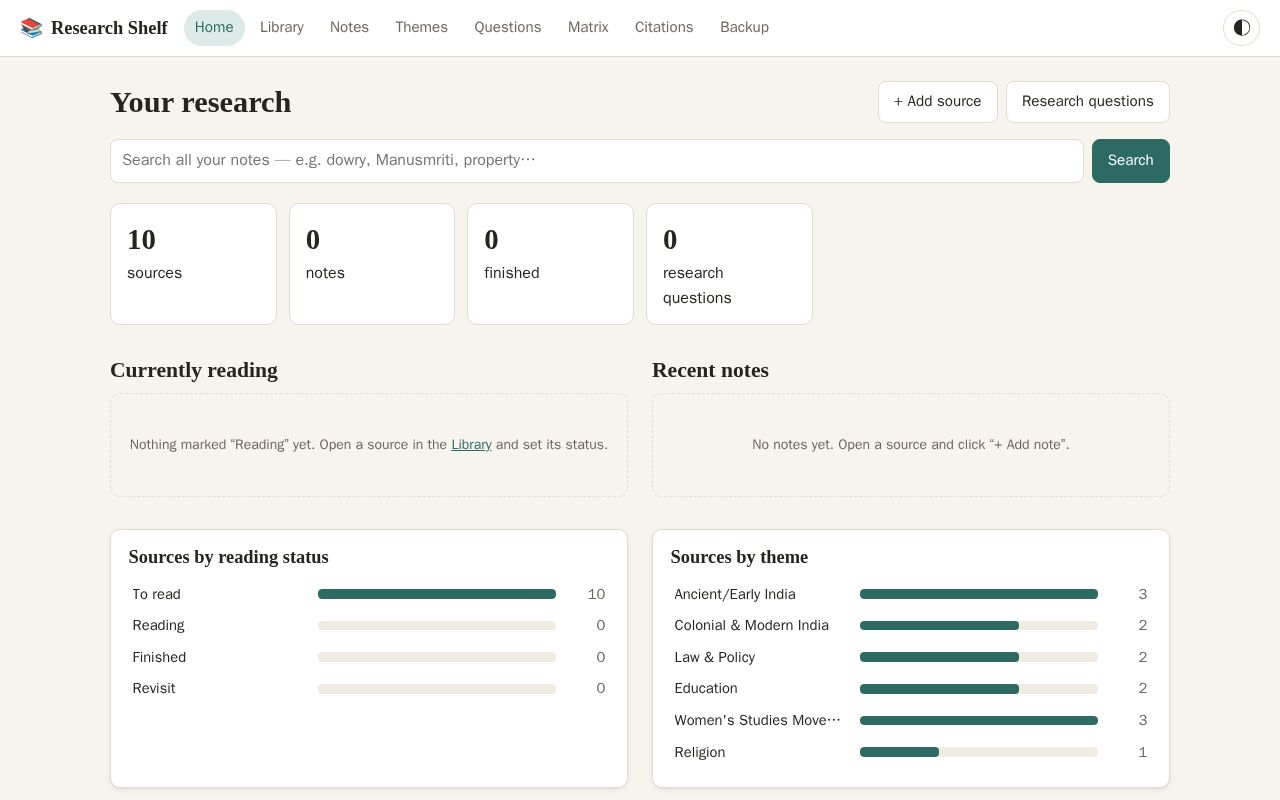Open the Home tab

(214, 28)
